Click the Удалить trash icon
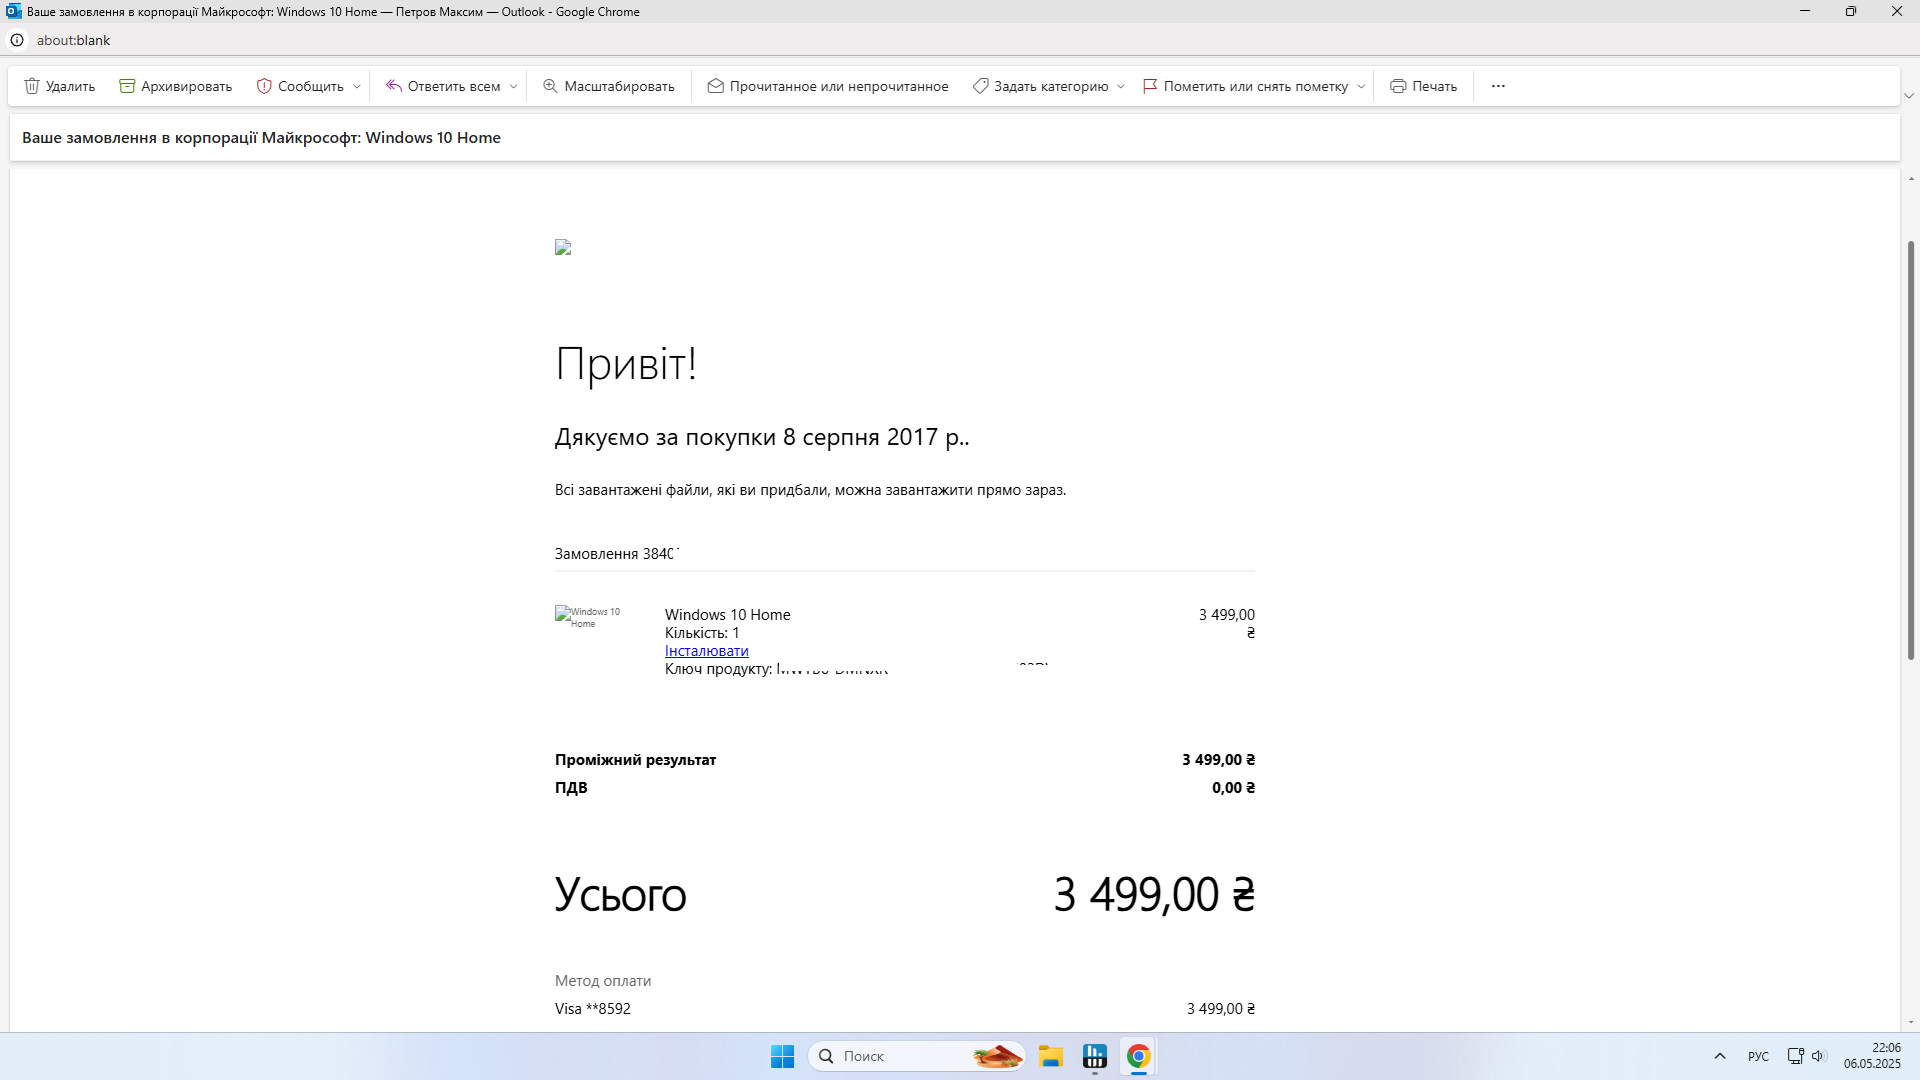This screenshot has height=1080, width=1920. tap(32, 86)
